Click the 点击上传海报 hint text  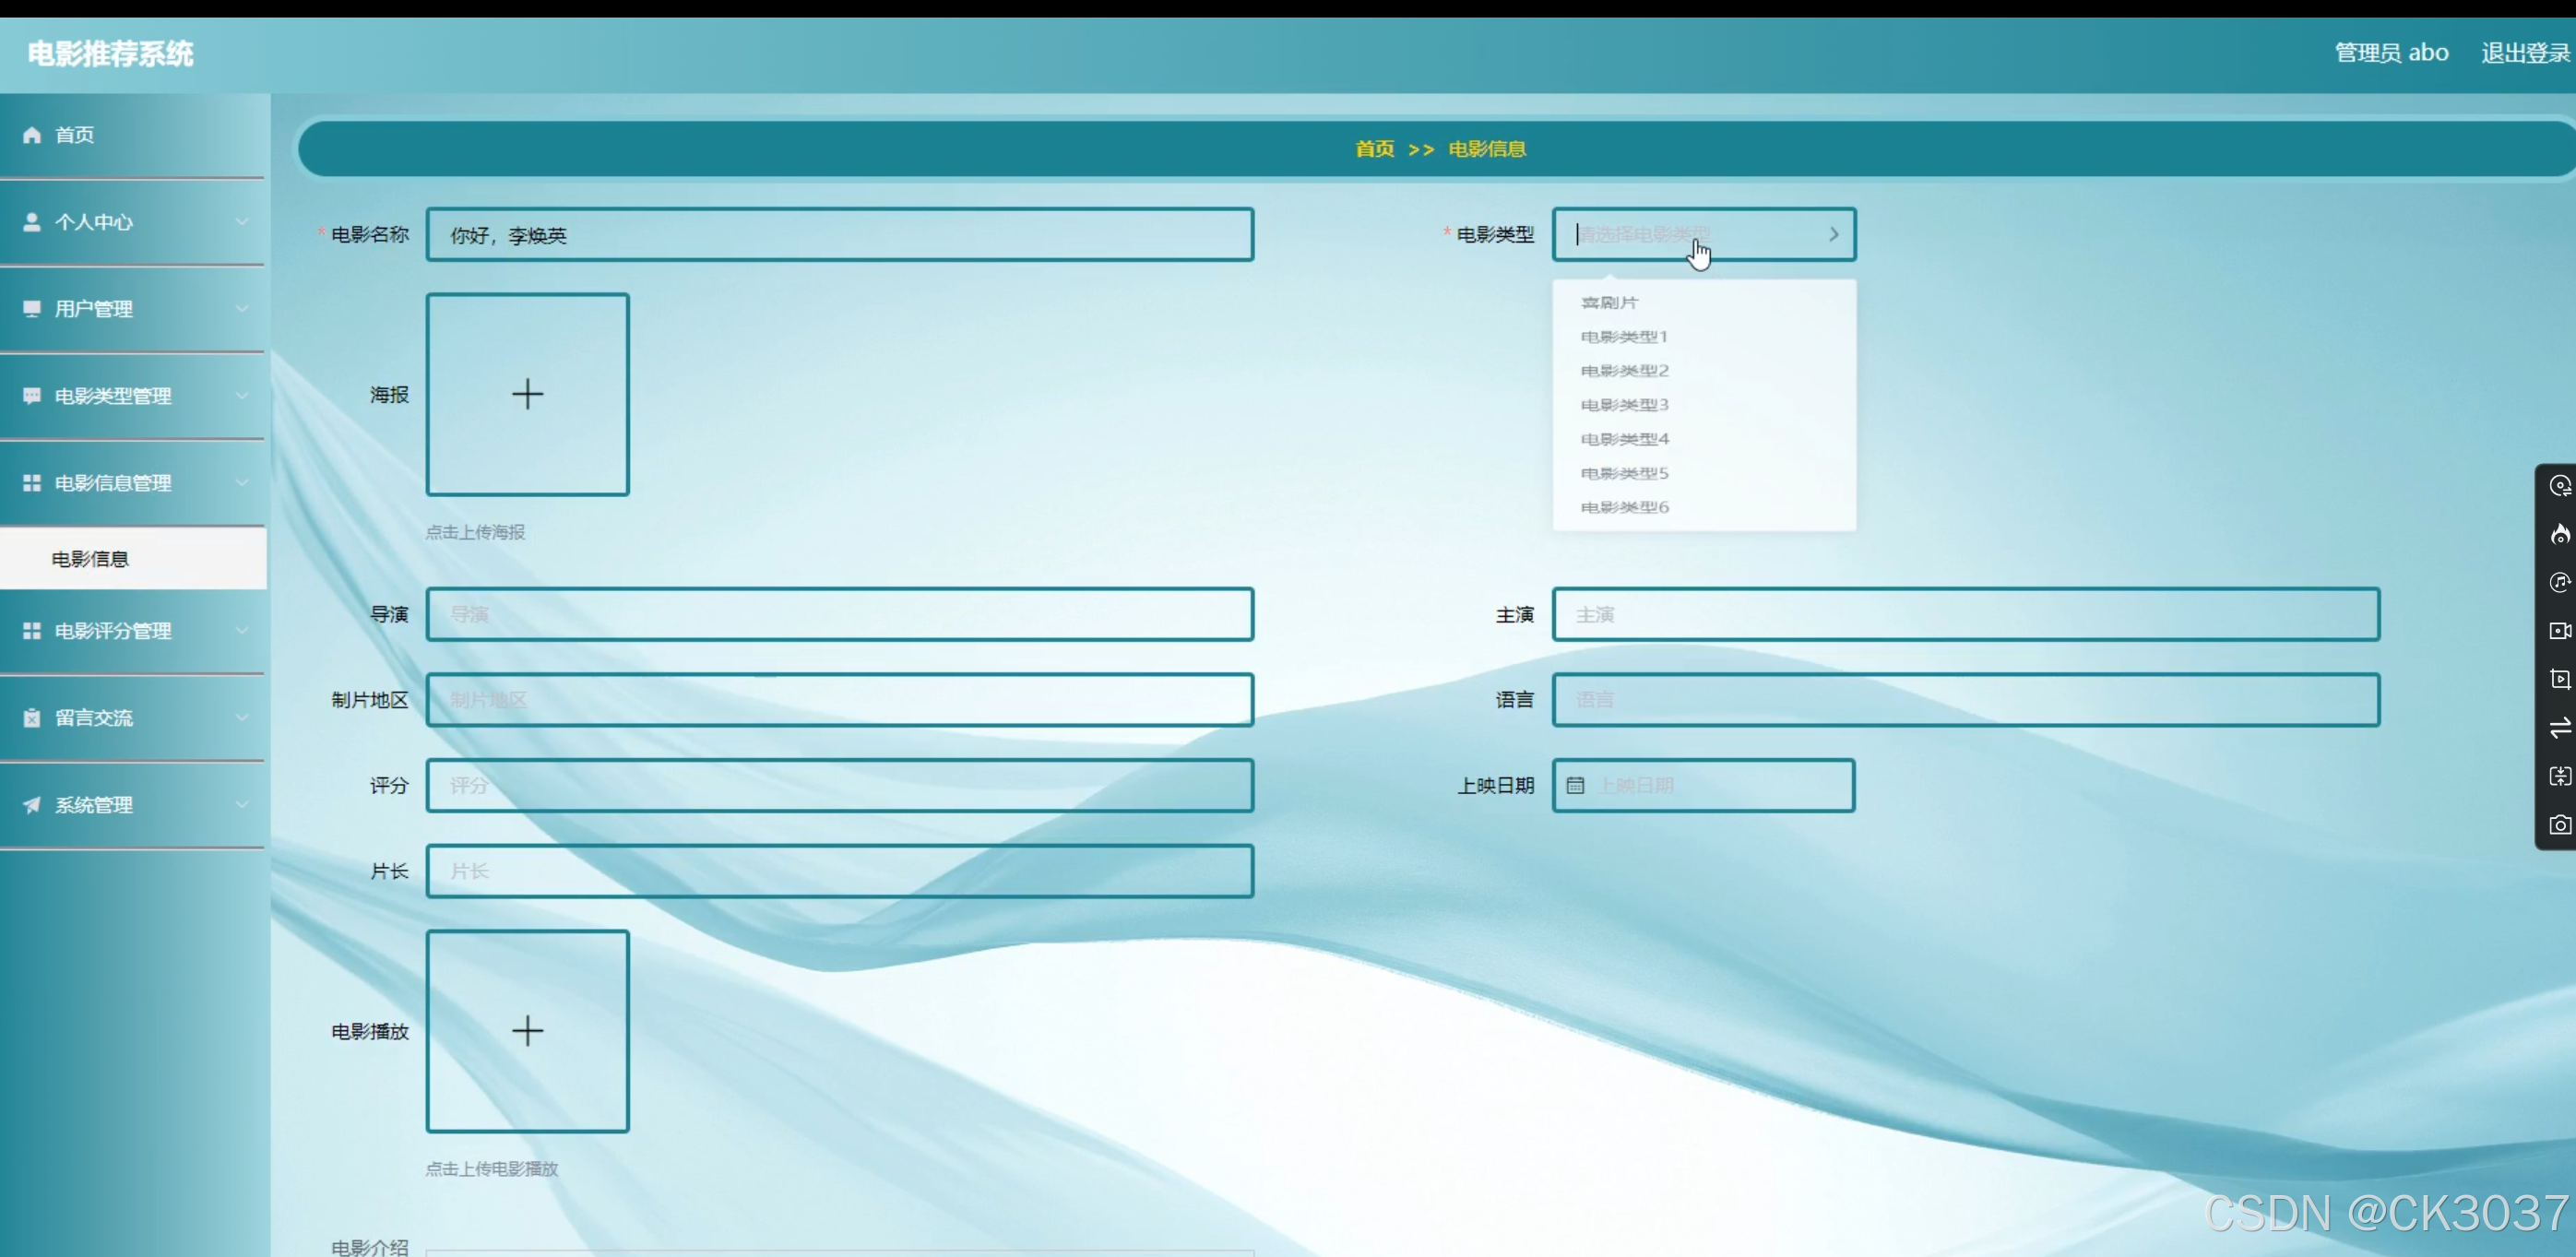coord(475,532)
